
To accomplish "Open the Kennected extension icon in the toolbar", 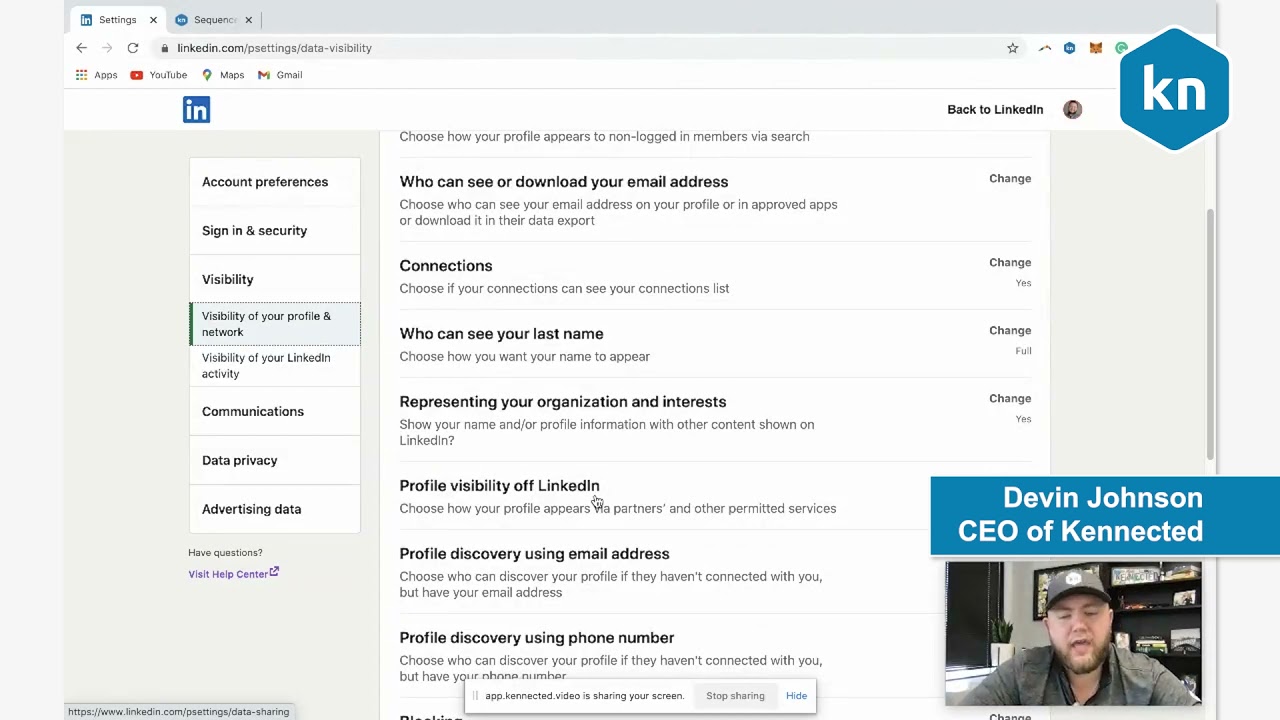I will pyautogui.click(x=1070, y=48).
